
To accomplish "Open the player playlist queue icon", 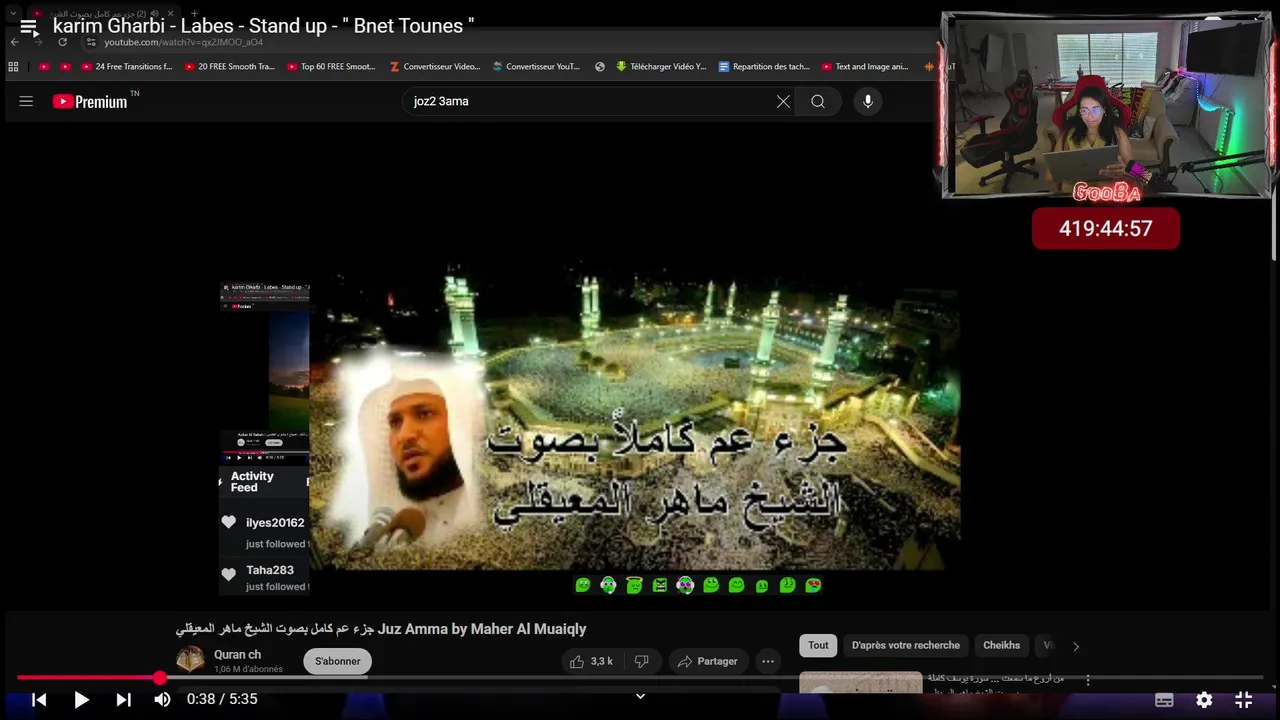I will point(29,27).
